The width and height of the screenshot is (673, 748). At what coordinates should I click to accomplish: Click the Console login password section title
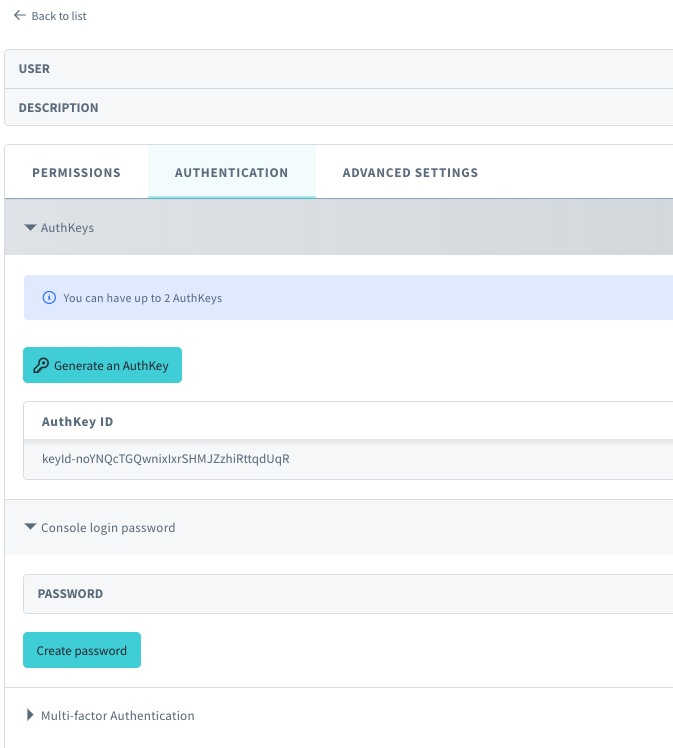(108, 527)
